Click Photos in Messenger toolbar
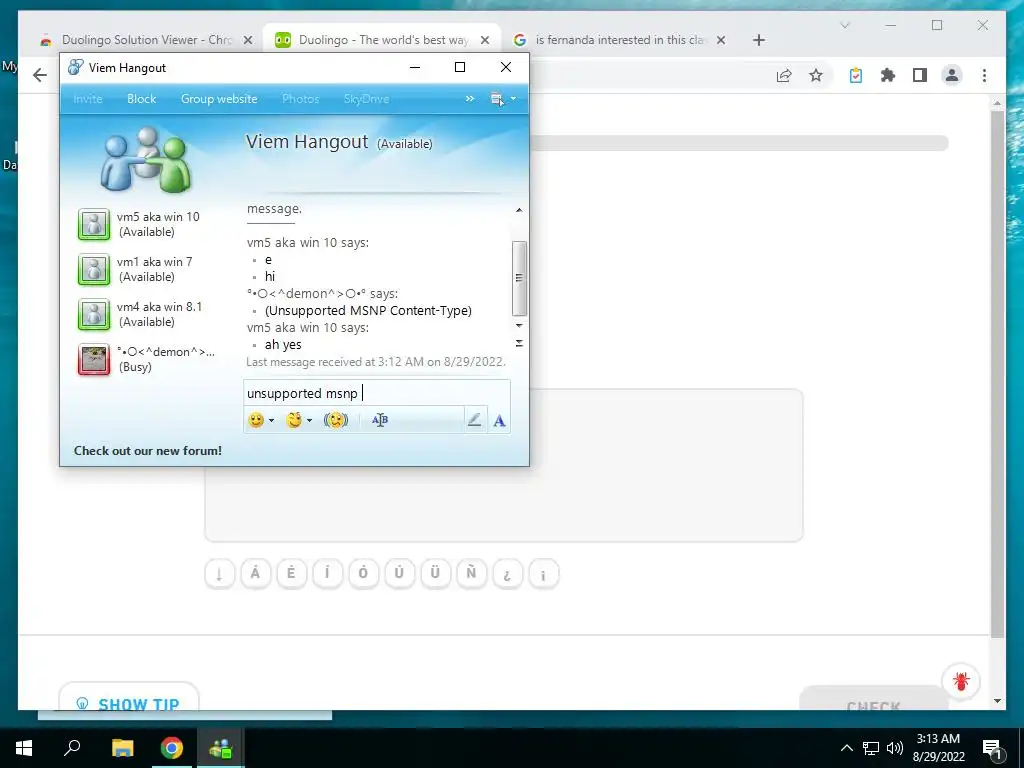Image resolution: width=1024 pixels, height=768 pixels. [x=300, y=99]
